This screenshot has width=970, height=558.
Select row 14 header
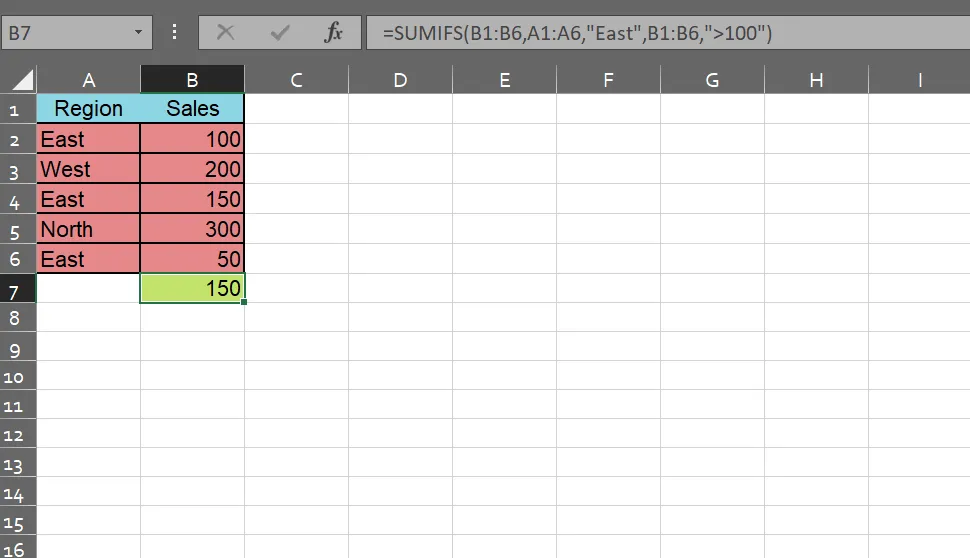click(18, 492)
